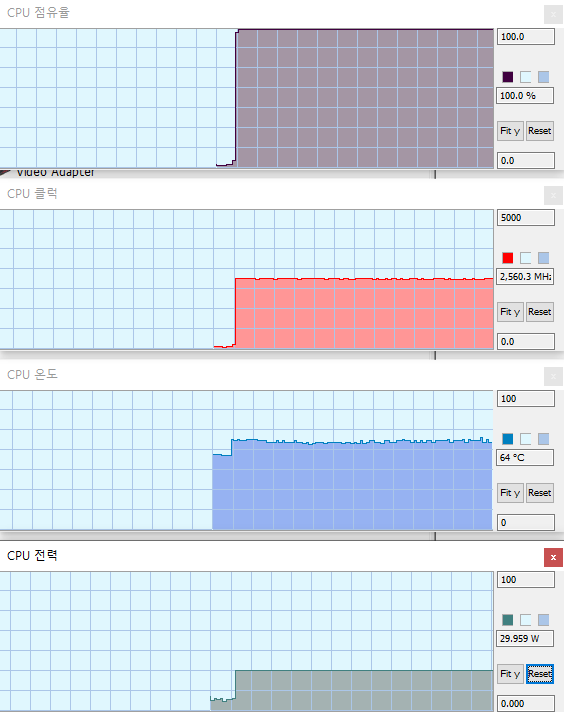
Task: Click current value 2,560.3 MHz field
Action: pos(525,277)
